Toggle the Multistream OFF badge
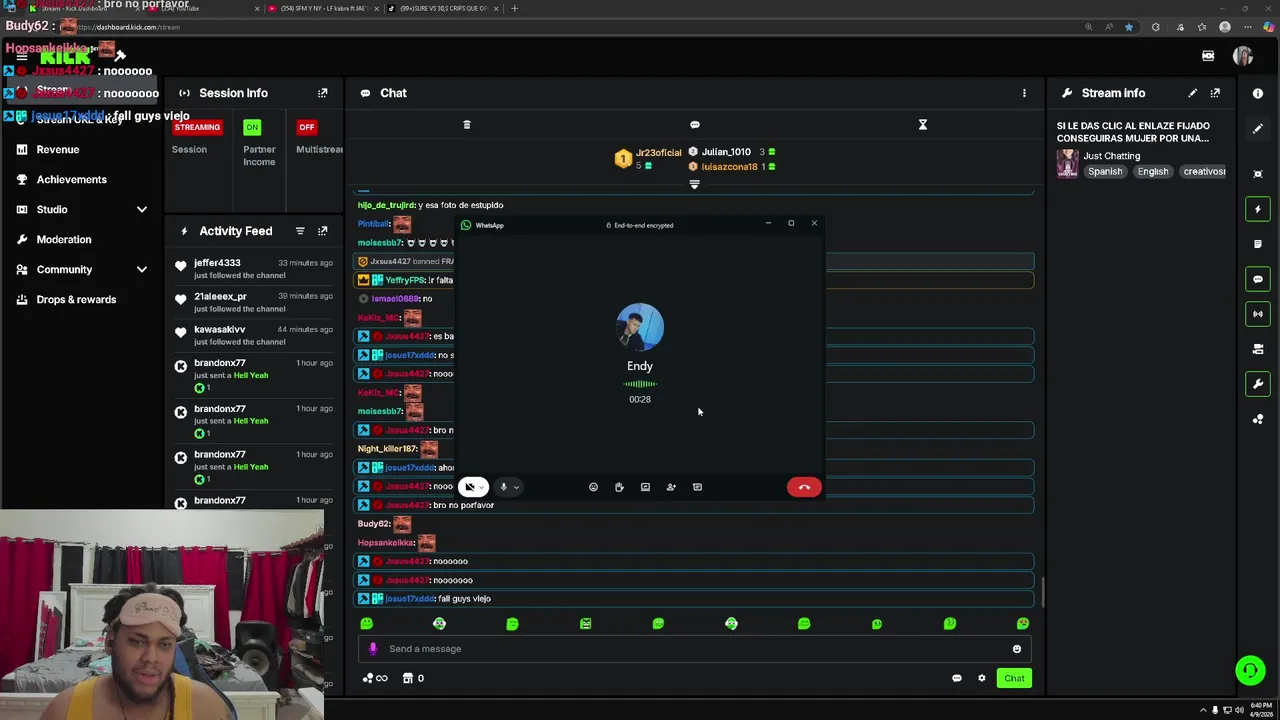 click(307, 127)
